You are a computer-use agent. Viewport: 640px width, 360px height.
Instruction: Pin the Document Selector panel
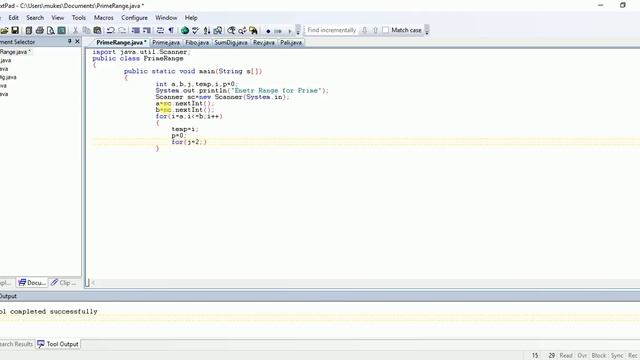[x=69, y=42]
